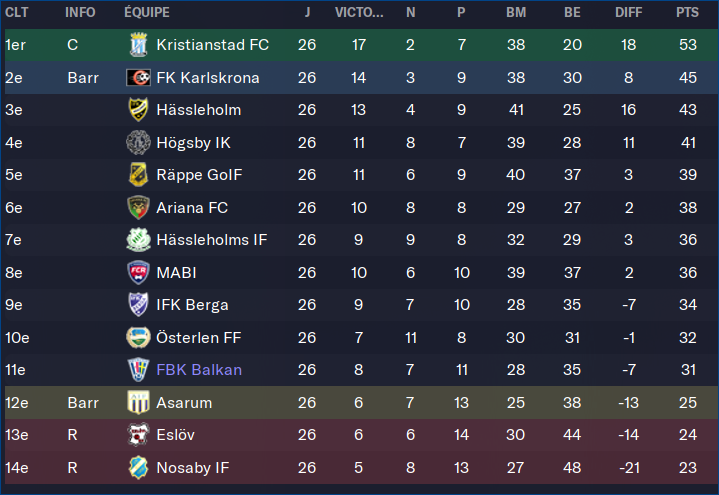Open the IFK Berga team page
This screenshot has height=495, width=719.
tap(192, 305)
